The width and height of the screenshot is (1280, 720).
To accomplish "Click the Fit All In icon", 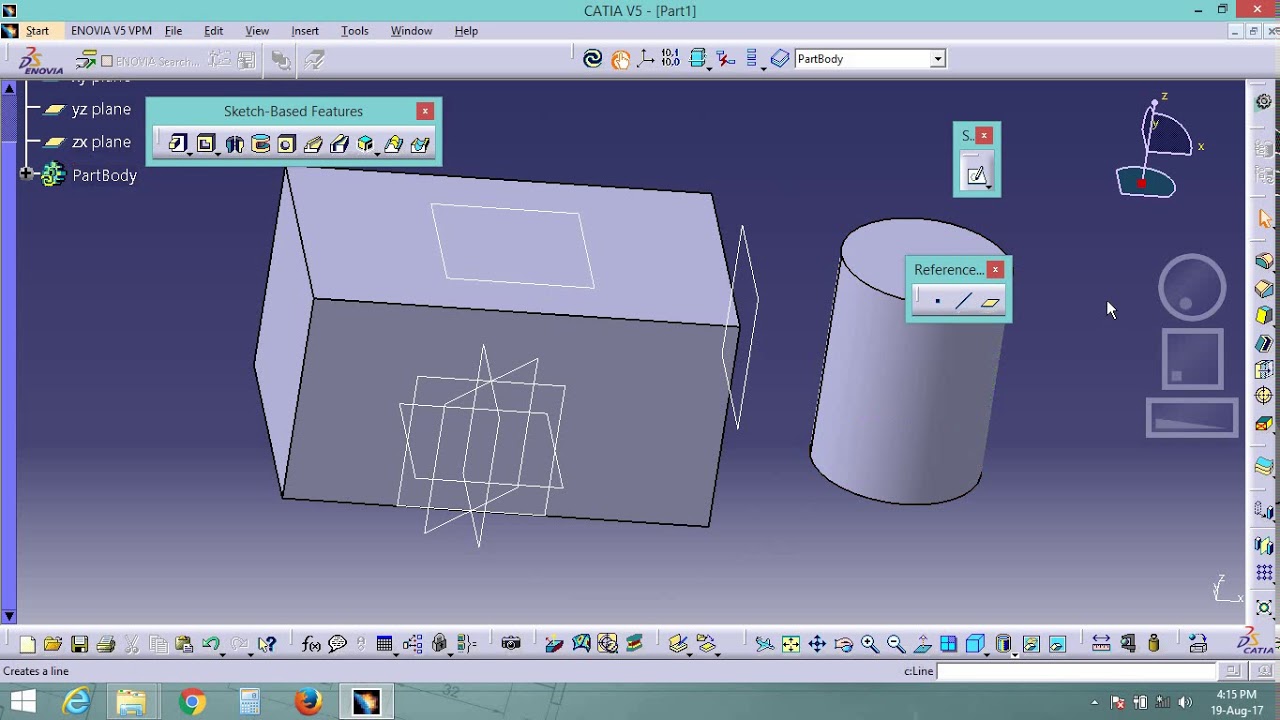I will pos(790,644).
